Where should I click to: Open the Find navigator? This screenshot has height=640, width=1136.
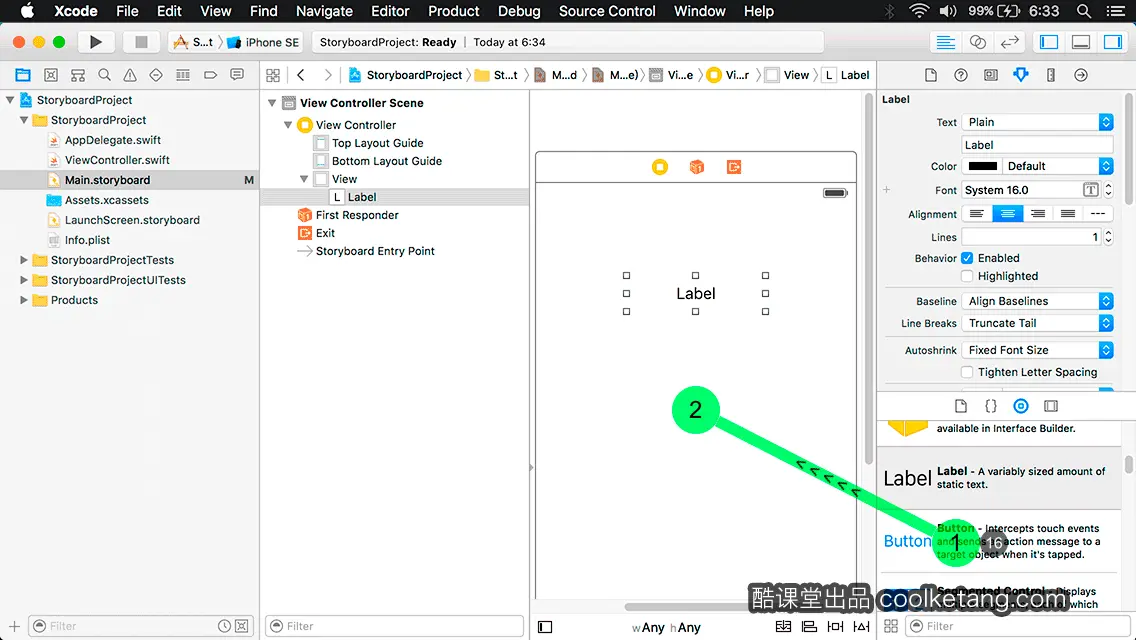click(x=104, y=75)
